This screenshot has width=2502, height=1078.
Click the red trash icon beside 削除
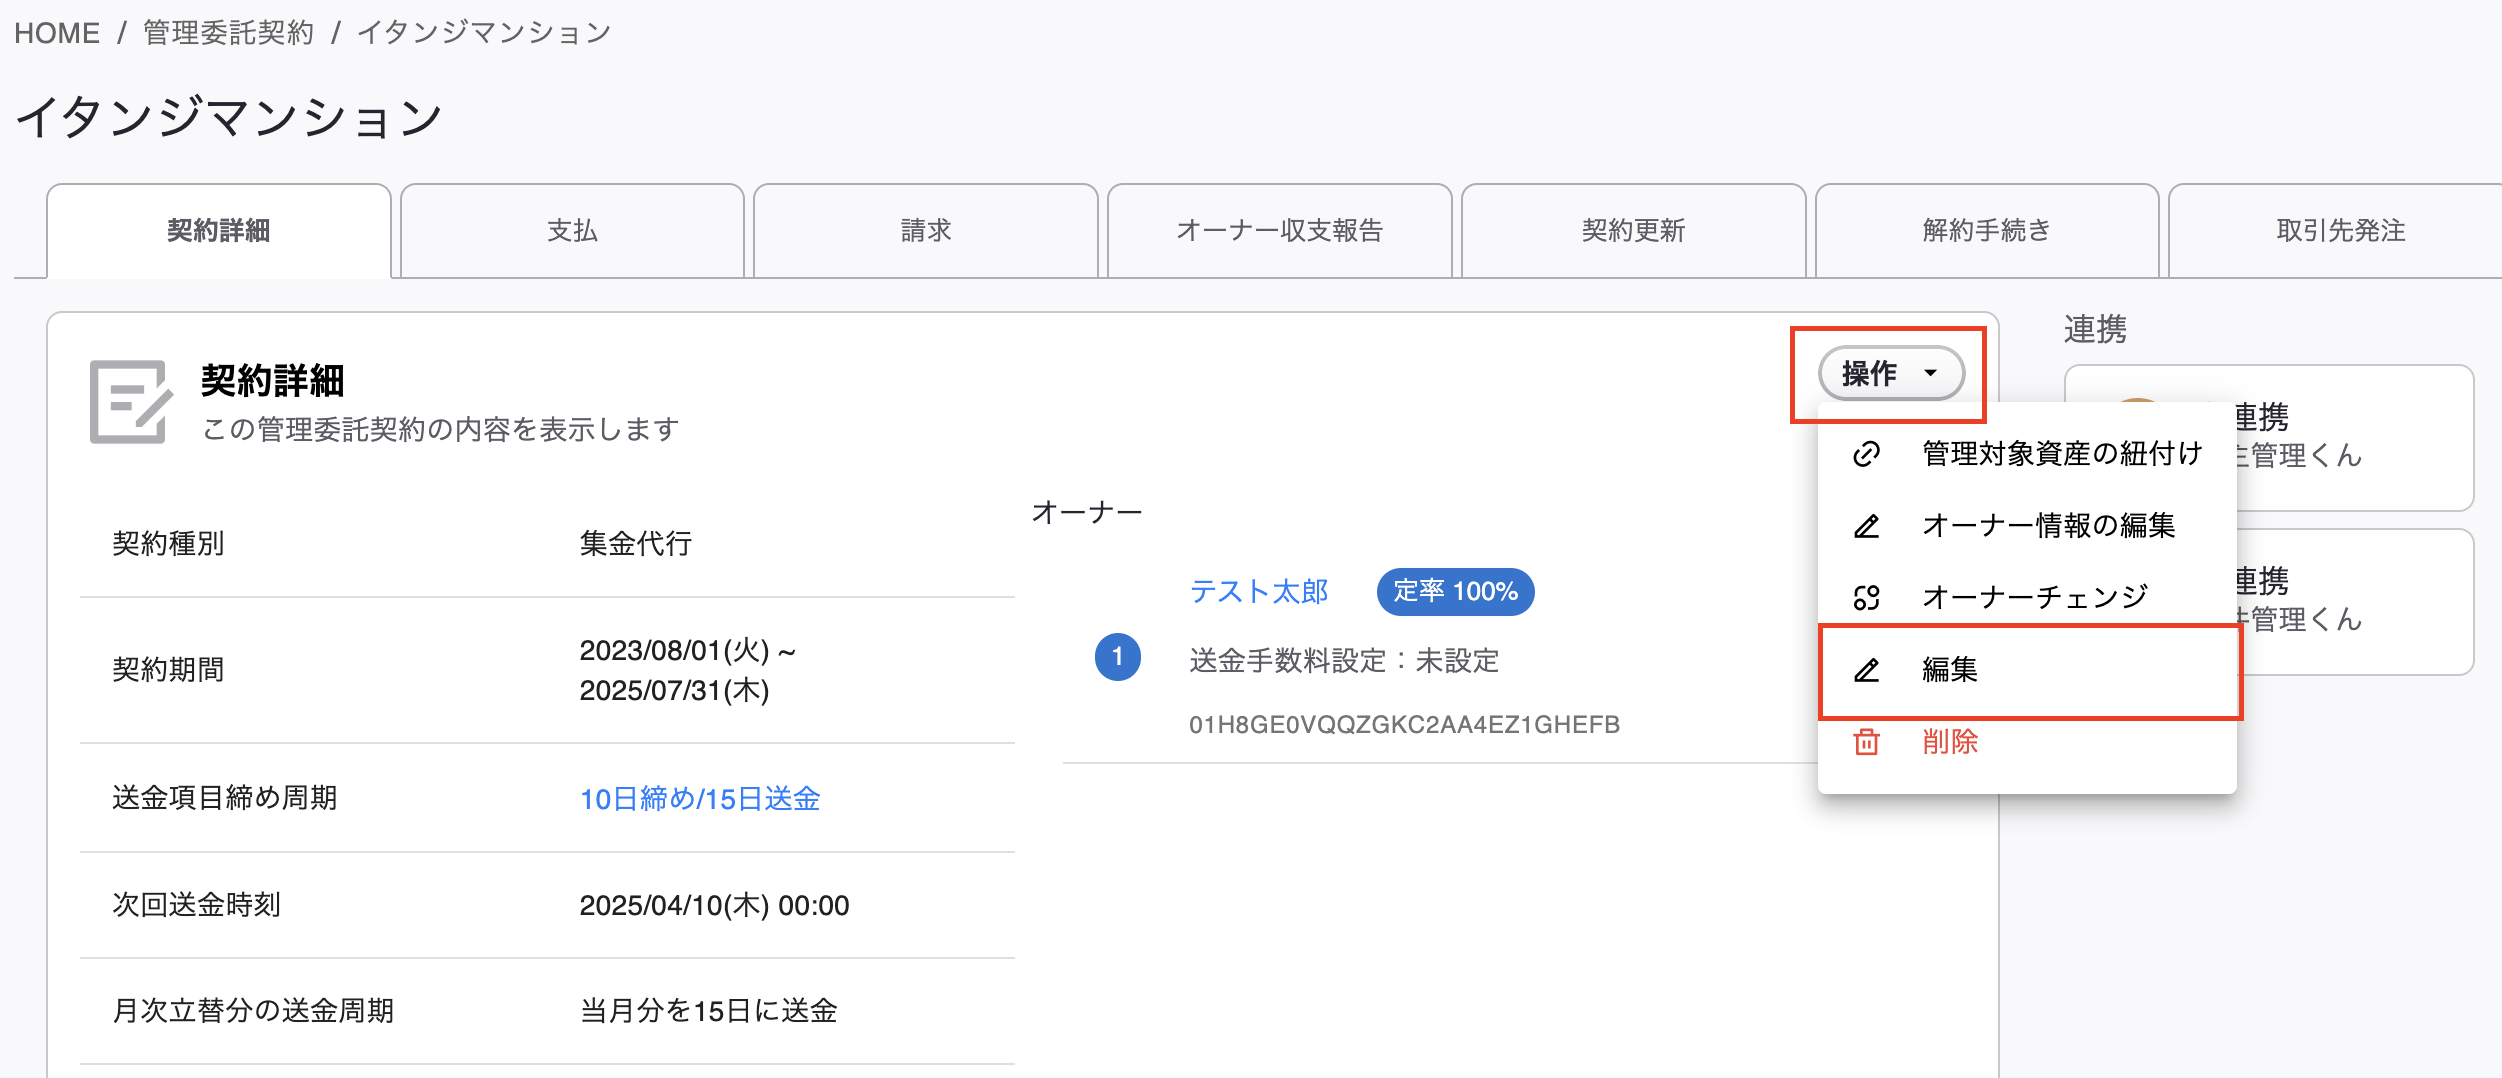tap(1866, 742)
